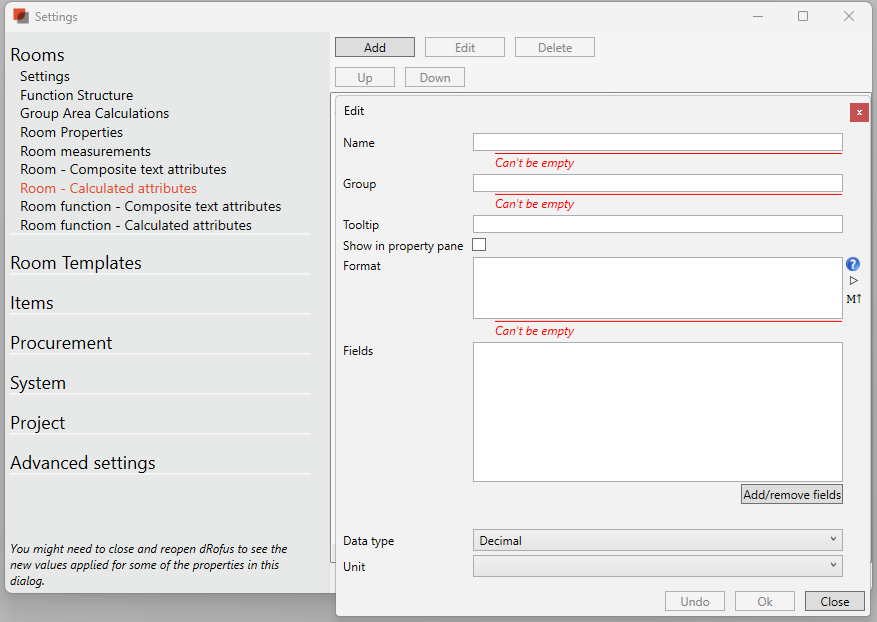Image resolution: width=877 pixels, height=622 pixels.
Task: Click the blue help icon beside Format
Action: (853, 264)
